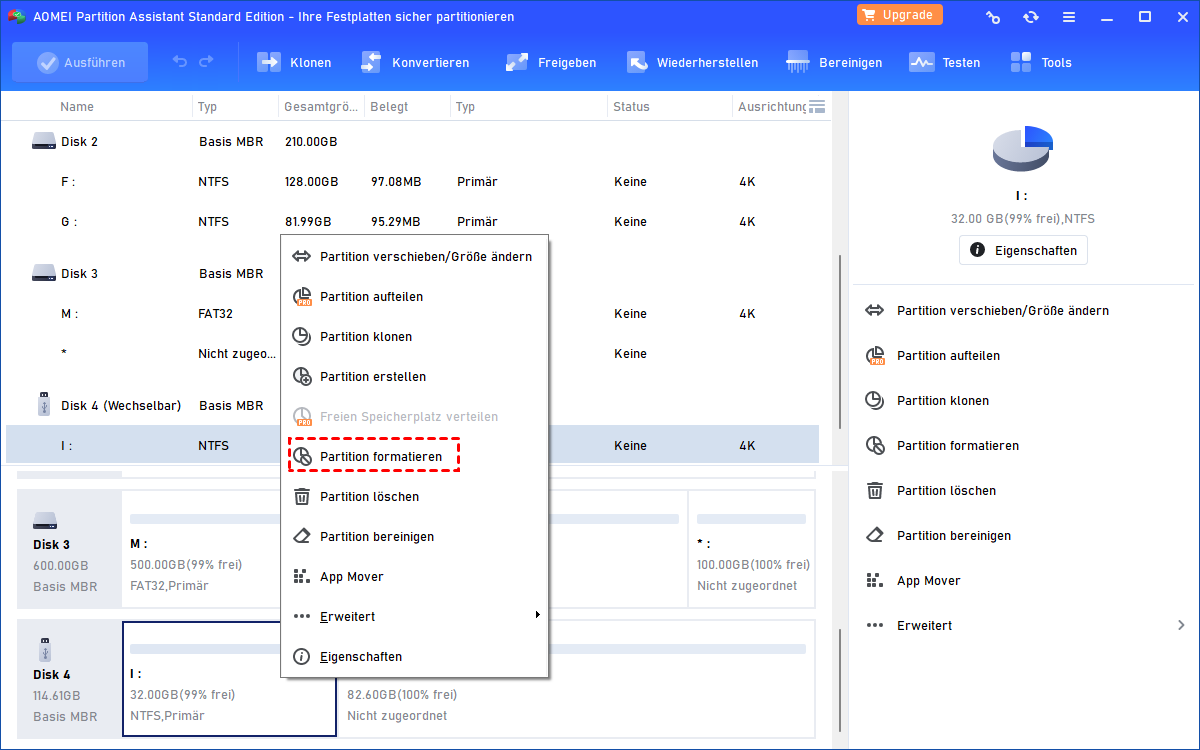Choose Partition formatieren in context menu

coord(414,457)
